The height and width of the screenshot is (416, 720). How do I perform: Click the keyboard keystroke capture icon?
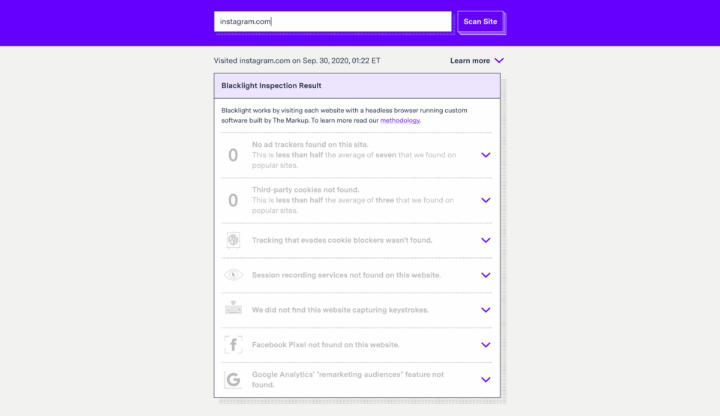pos(233,308)
